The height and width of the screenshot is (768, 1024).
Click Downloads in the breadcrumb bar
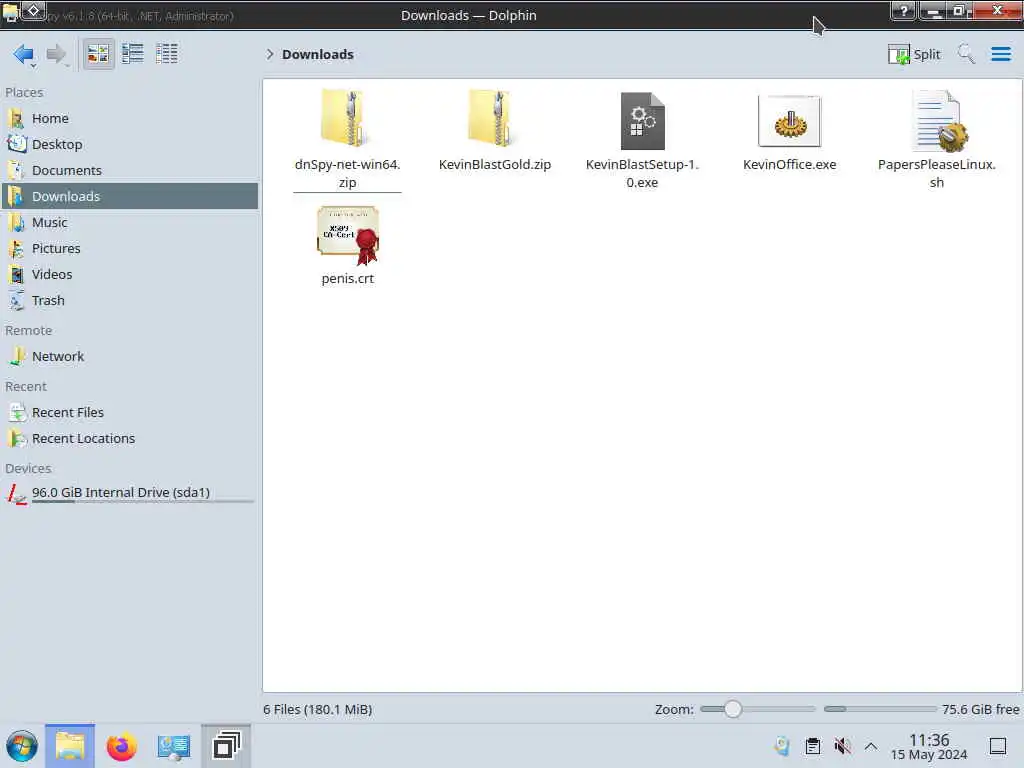[x=317, y=54]
